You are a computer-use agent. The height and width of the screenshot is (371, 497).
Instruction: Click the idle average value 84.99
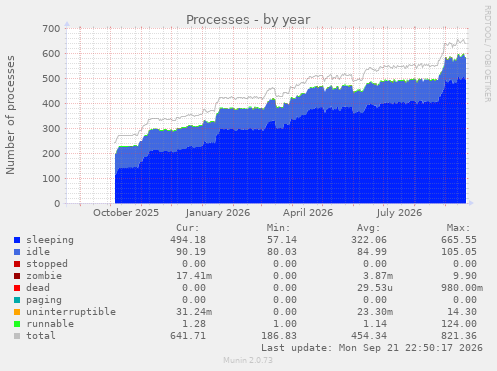[x=372, y=252]
